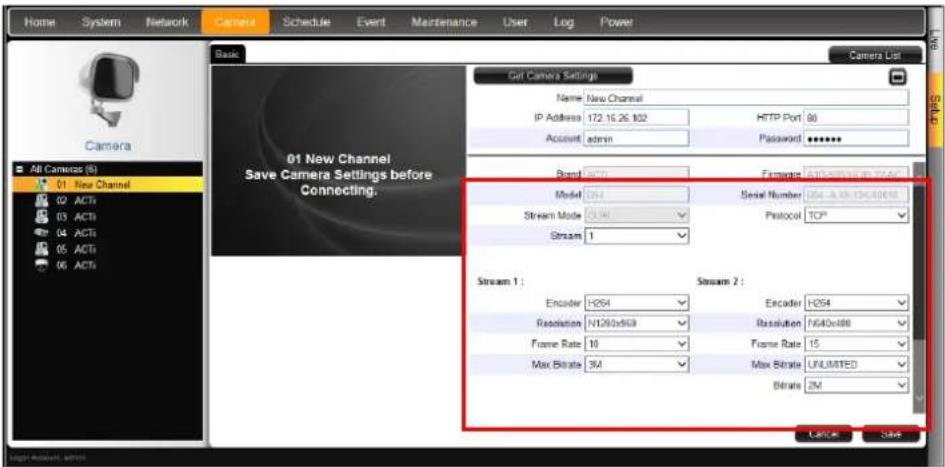
Task: Open the Schedule menu
Action: pos(306,22)
